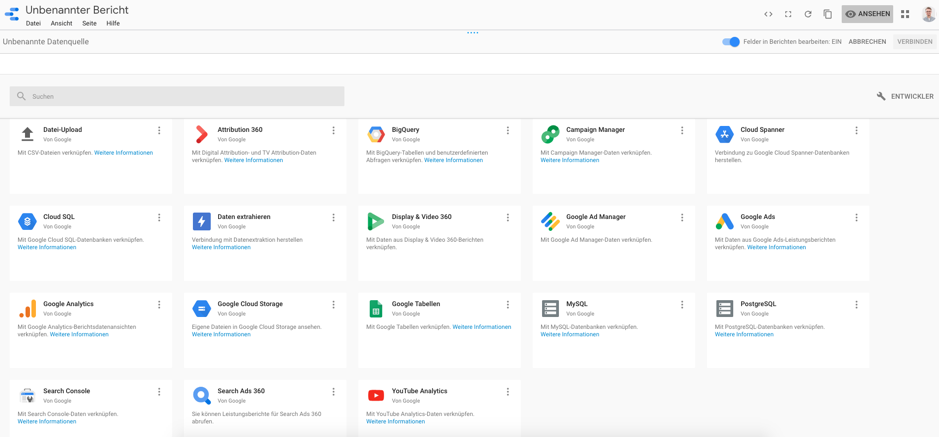The height and width of the screenshot is (437, 939).
Task: Open the Hilfe menu
Action: point(113,23)
